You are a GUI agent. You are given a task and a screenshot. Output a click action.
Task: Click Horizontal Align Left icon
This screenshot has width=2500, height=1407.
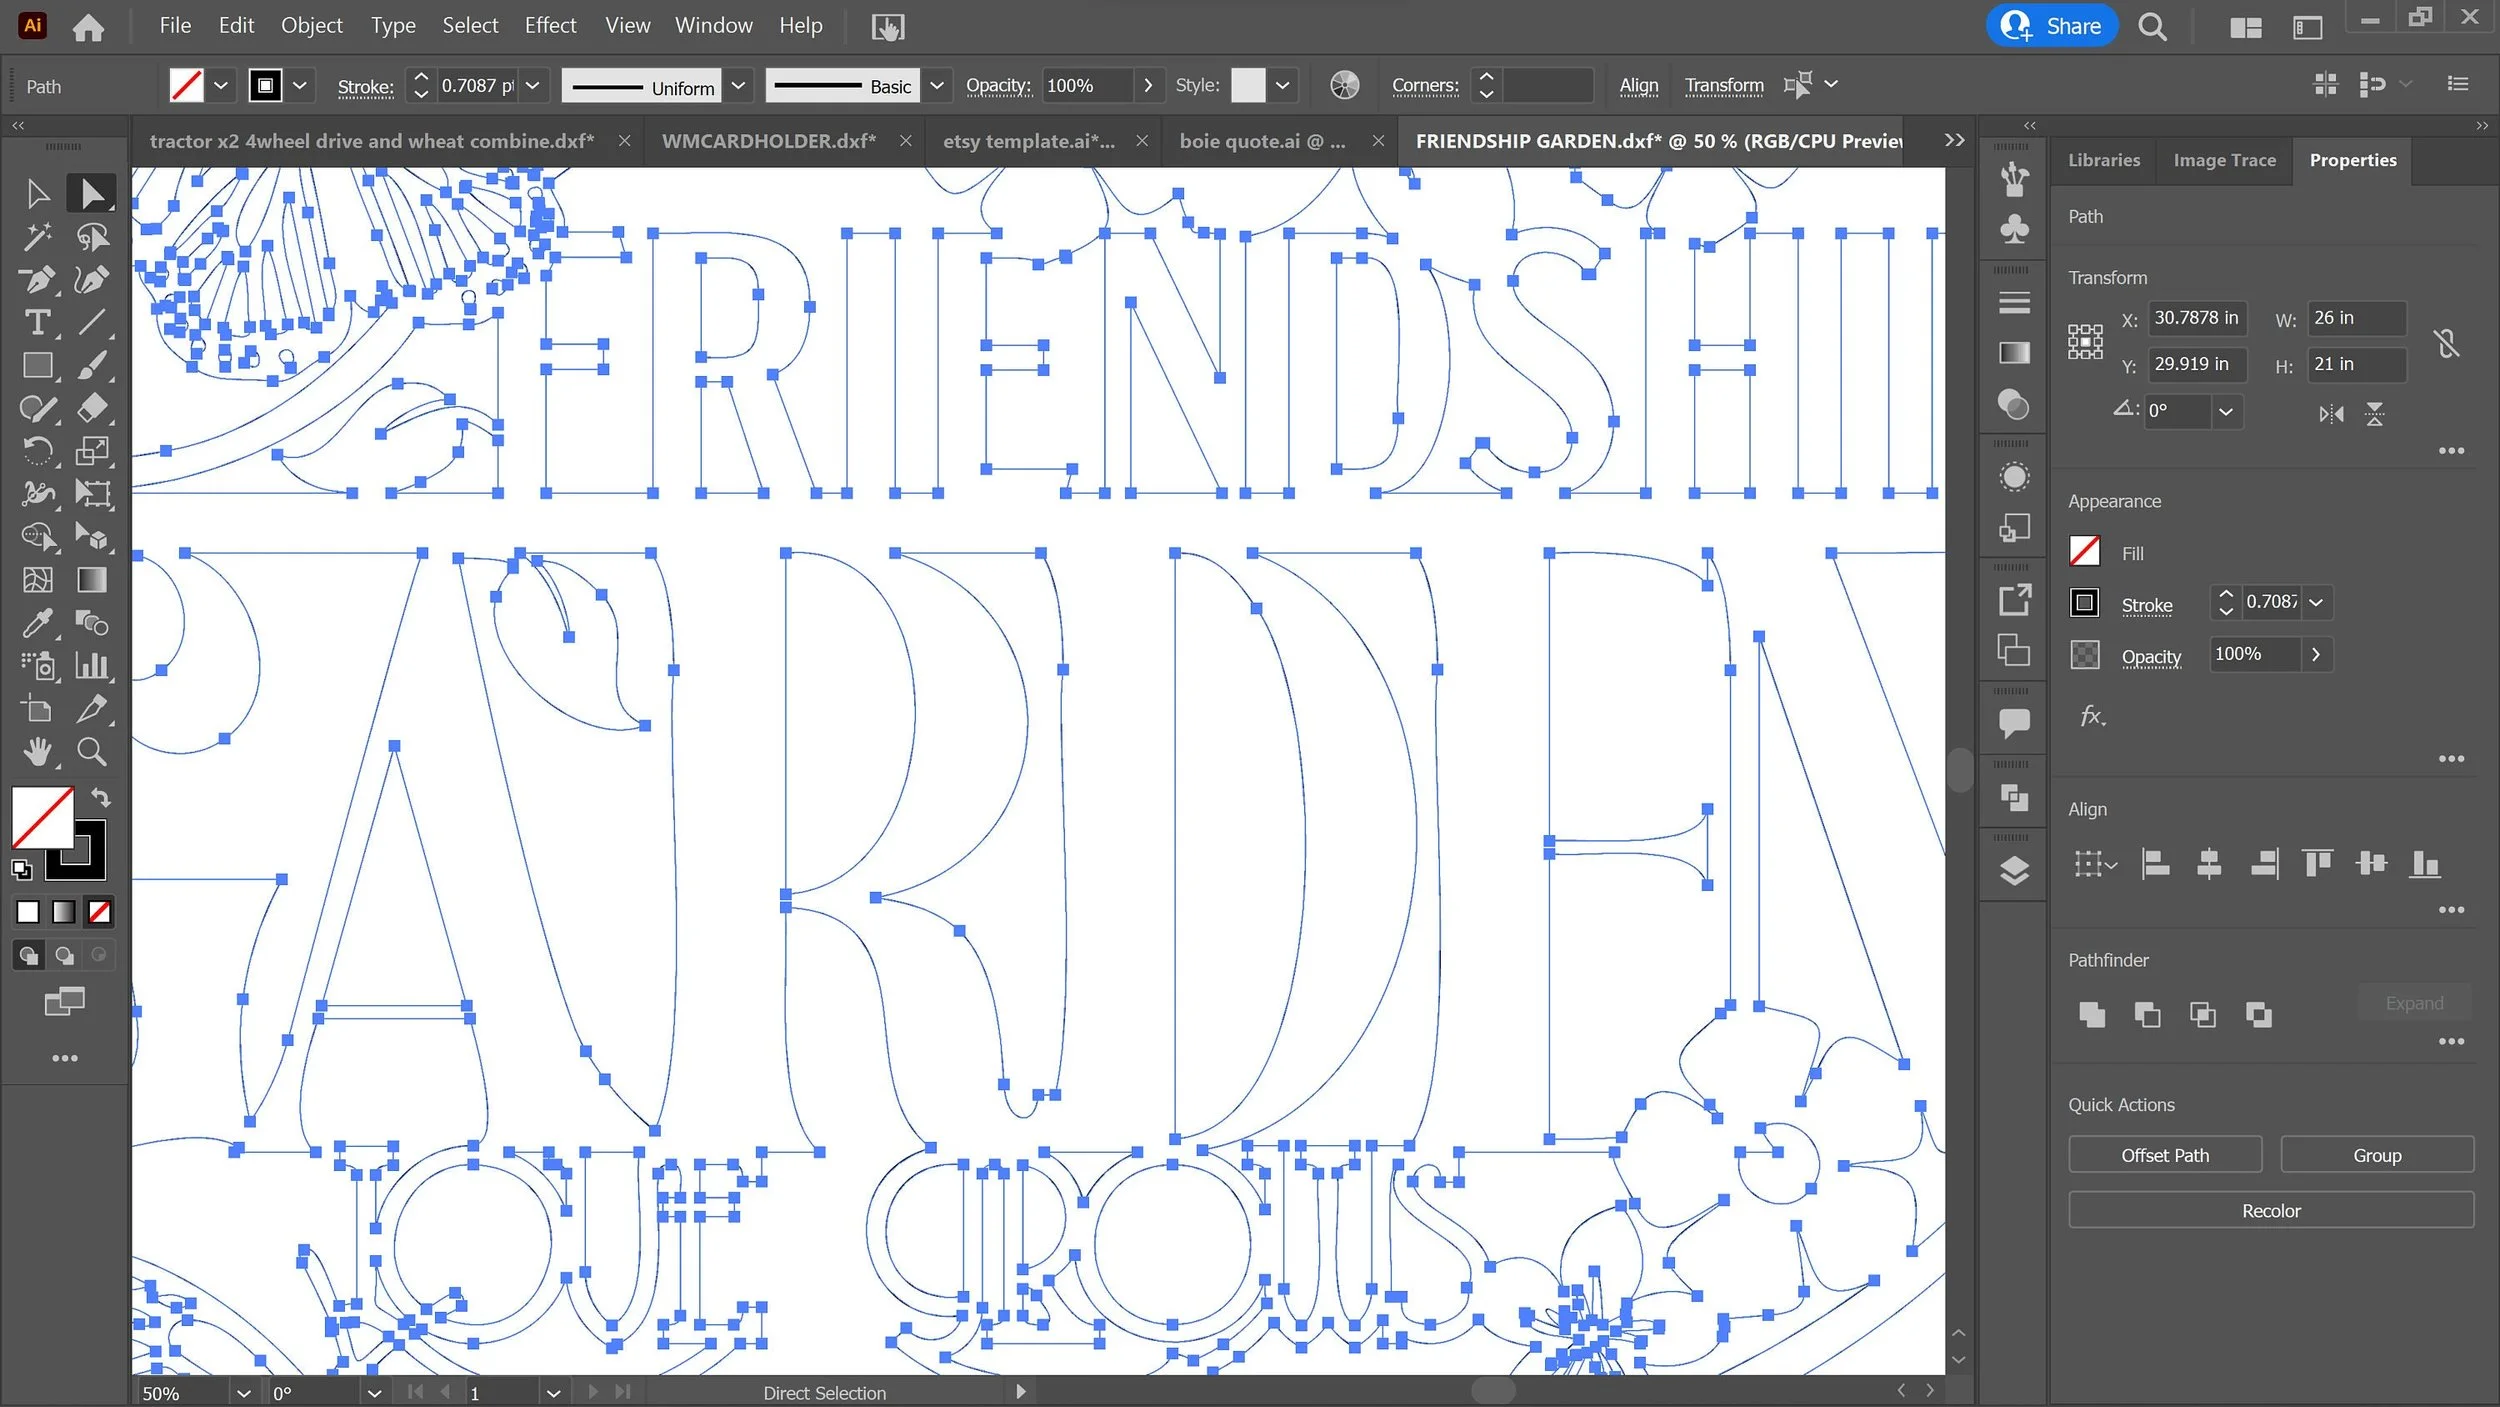(x=2156, y=863)
